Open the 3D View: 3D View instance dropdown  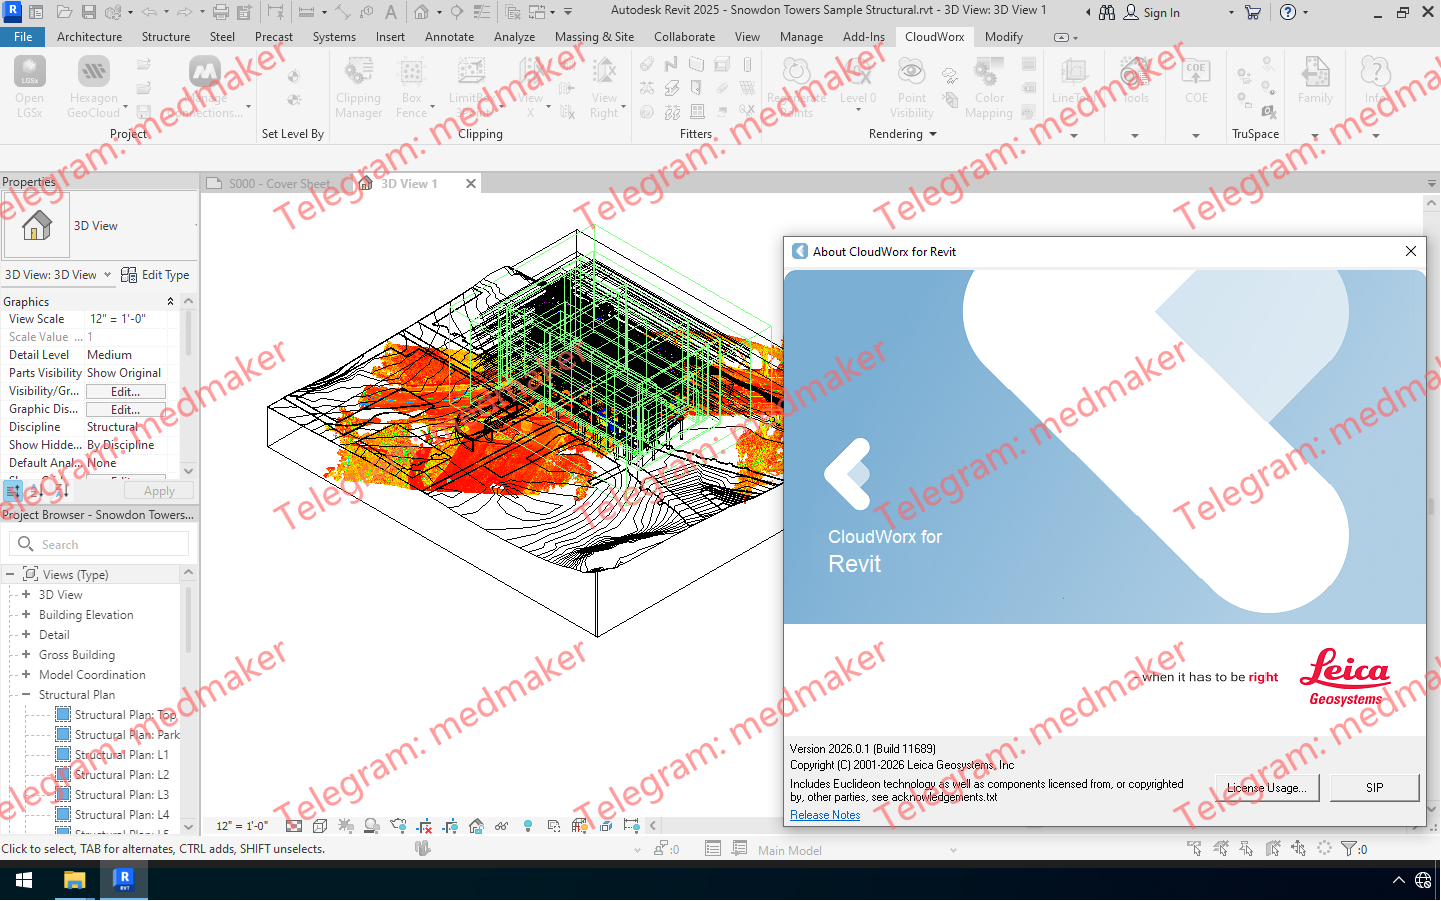point(58,275)
